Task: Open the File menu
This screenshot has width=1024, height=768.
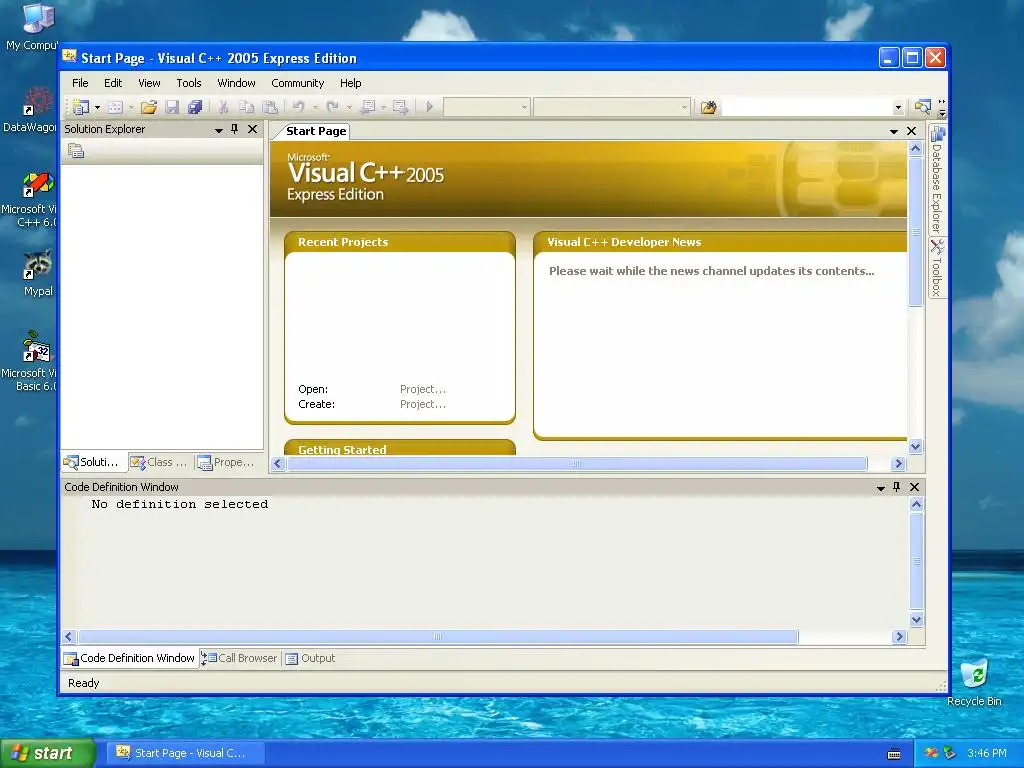Action: tap(80, 83)
